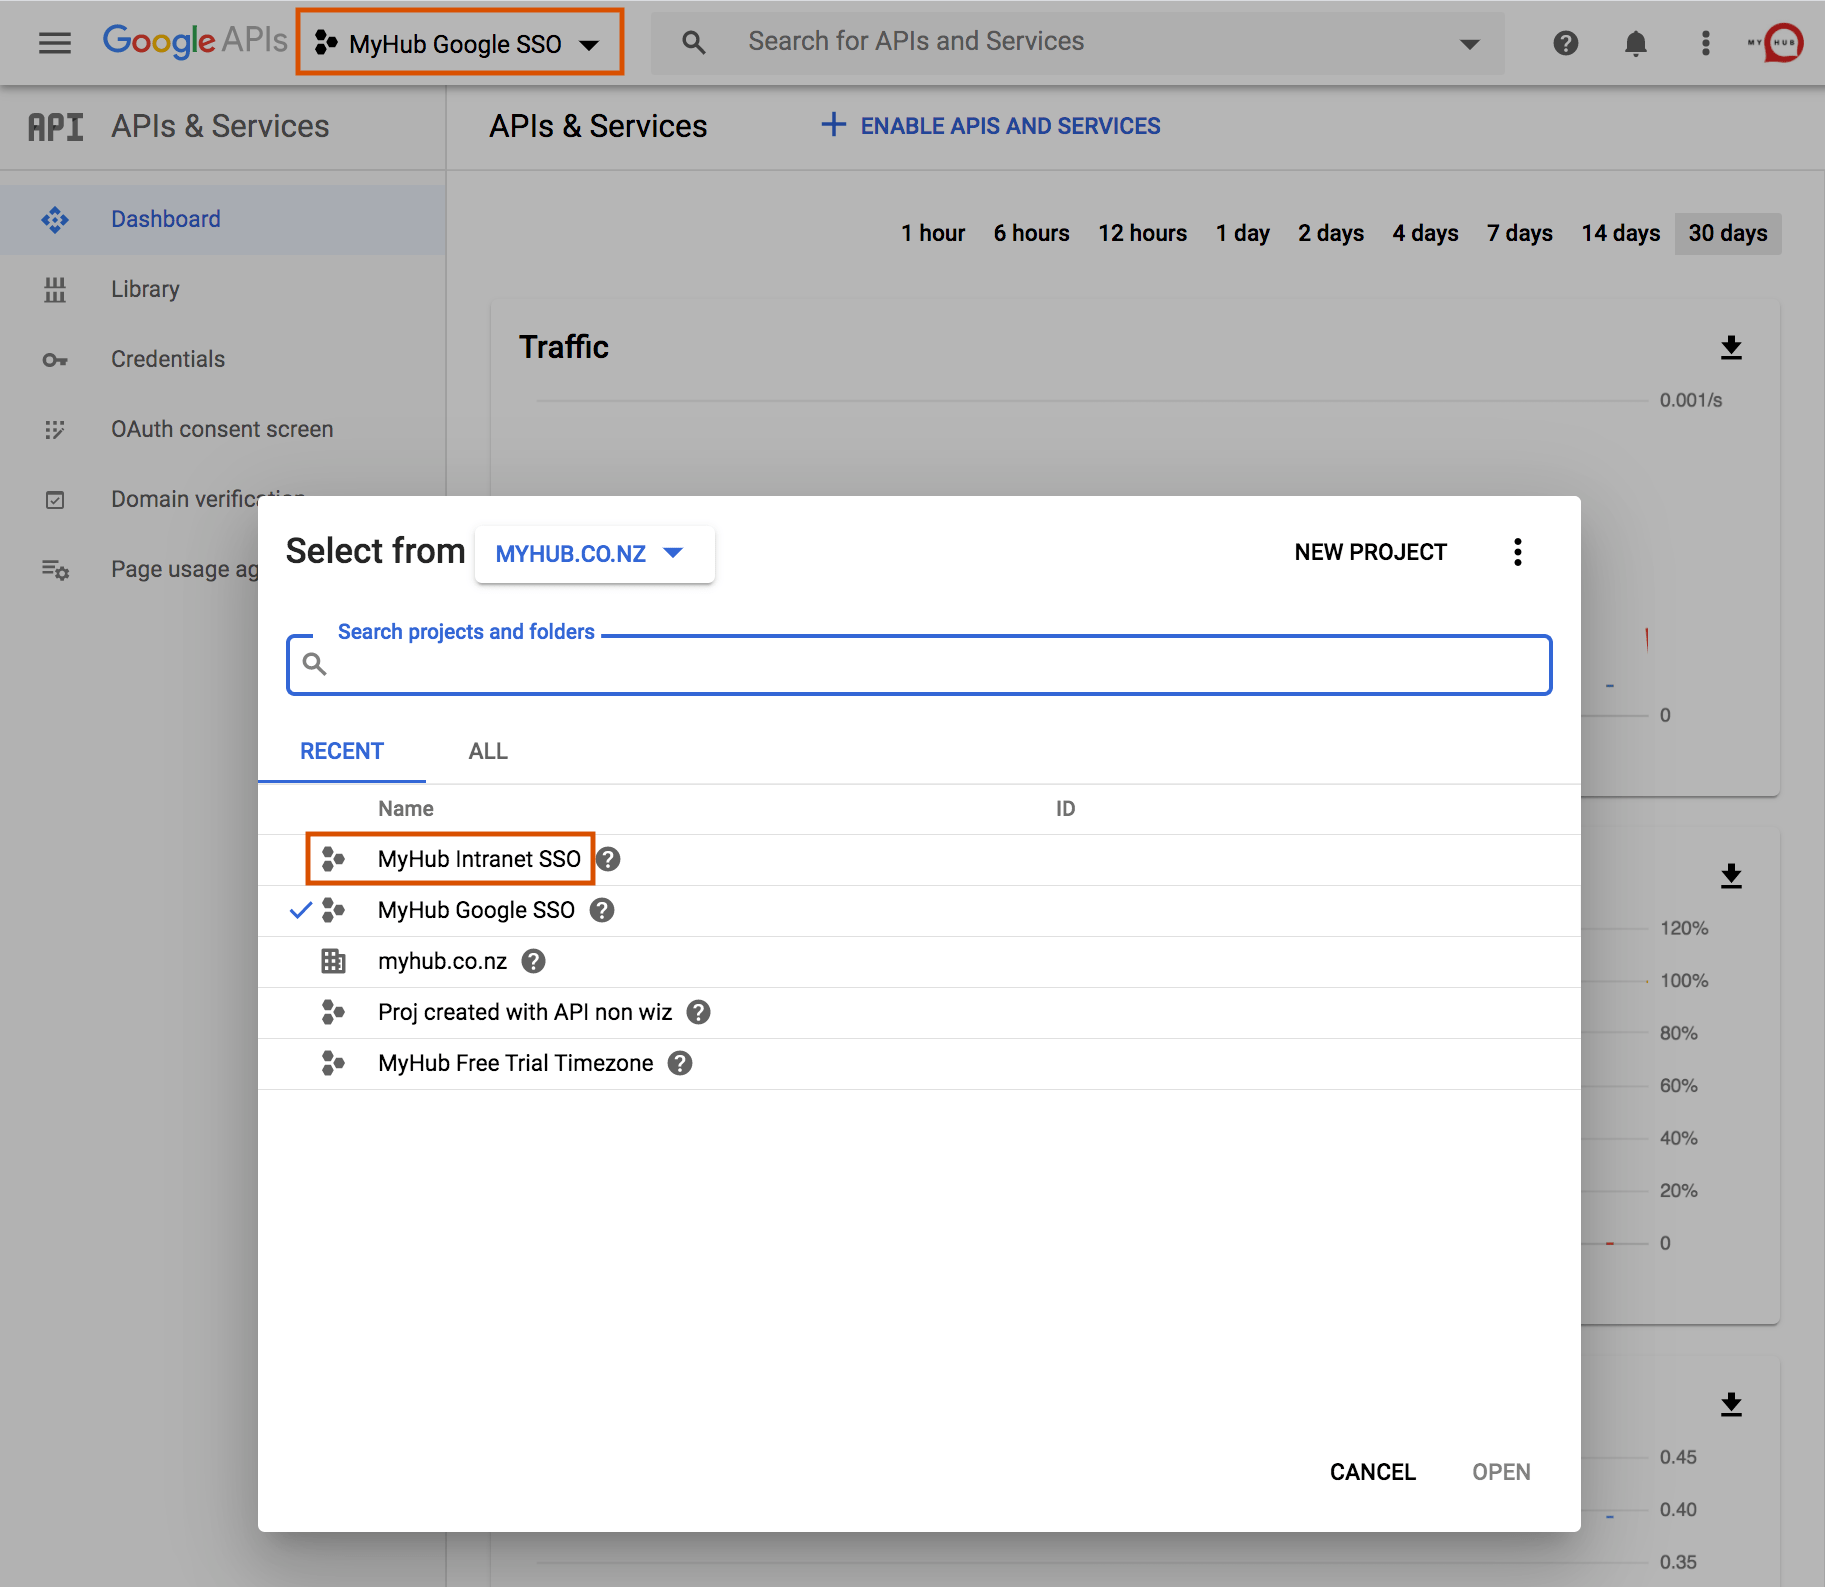
Task: Select the 2 days time range
Action: (1331, 233)
